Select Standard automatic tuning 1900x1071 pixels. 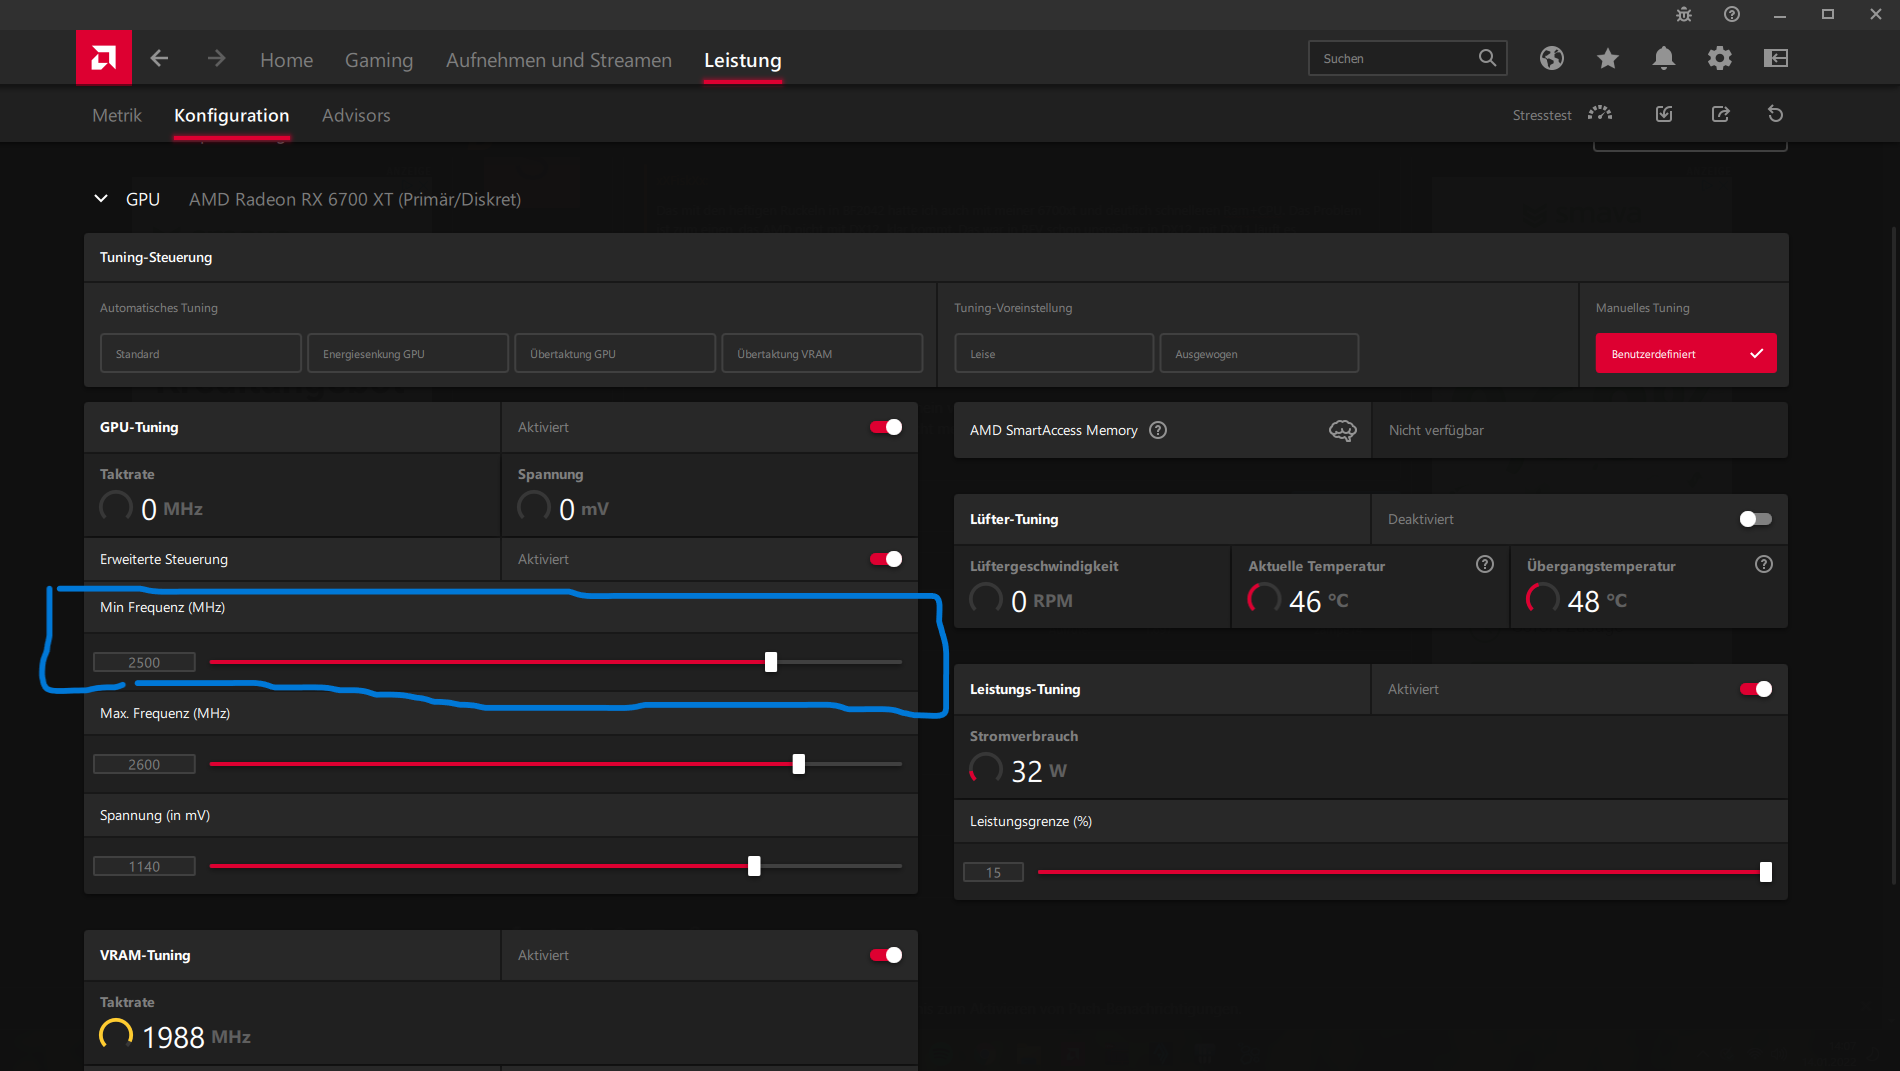pyautogui.click(x=201, y=353)
